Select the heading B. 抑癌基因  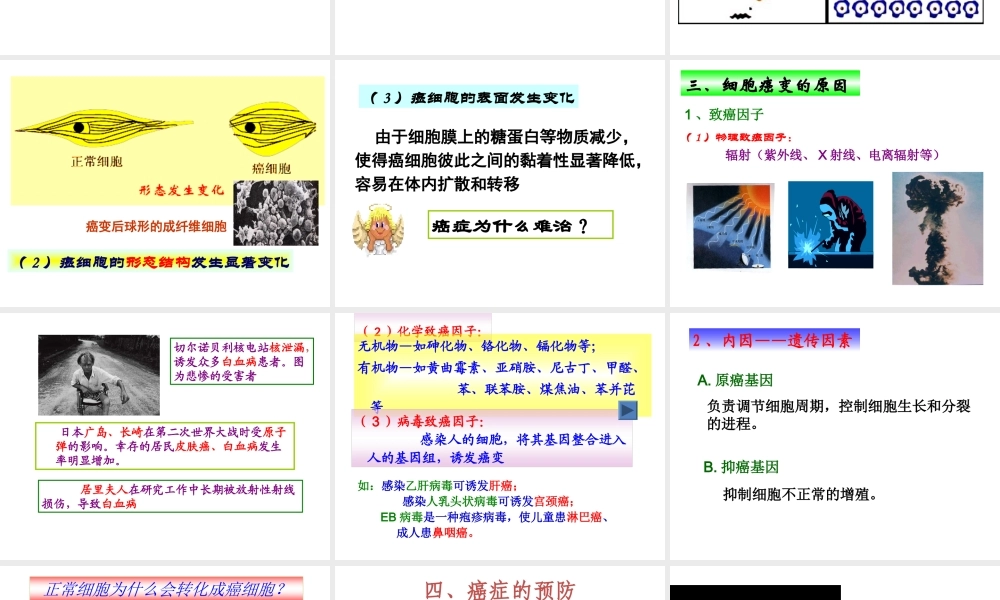pyautogui.click(x=741, y=467)
